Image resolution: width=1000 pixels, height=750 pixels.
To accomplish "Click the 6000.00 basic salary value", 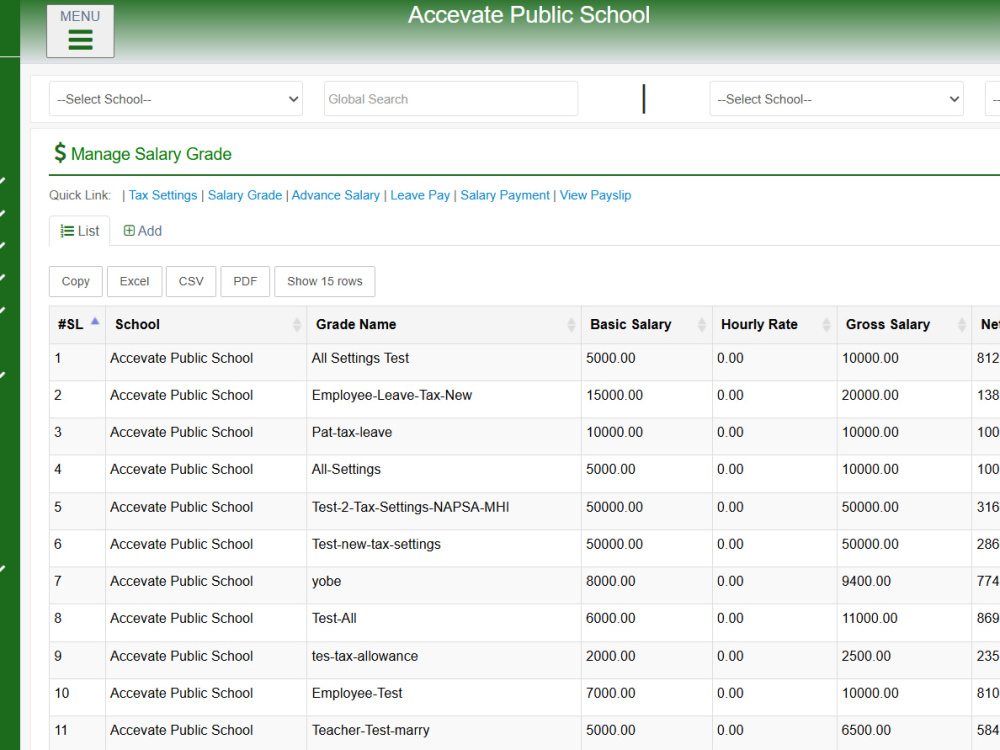I will click(x=611, y=618).
